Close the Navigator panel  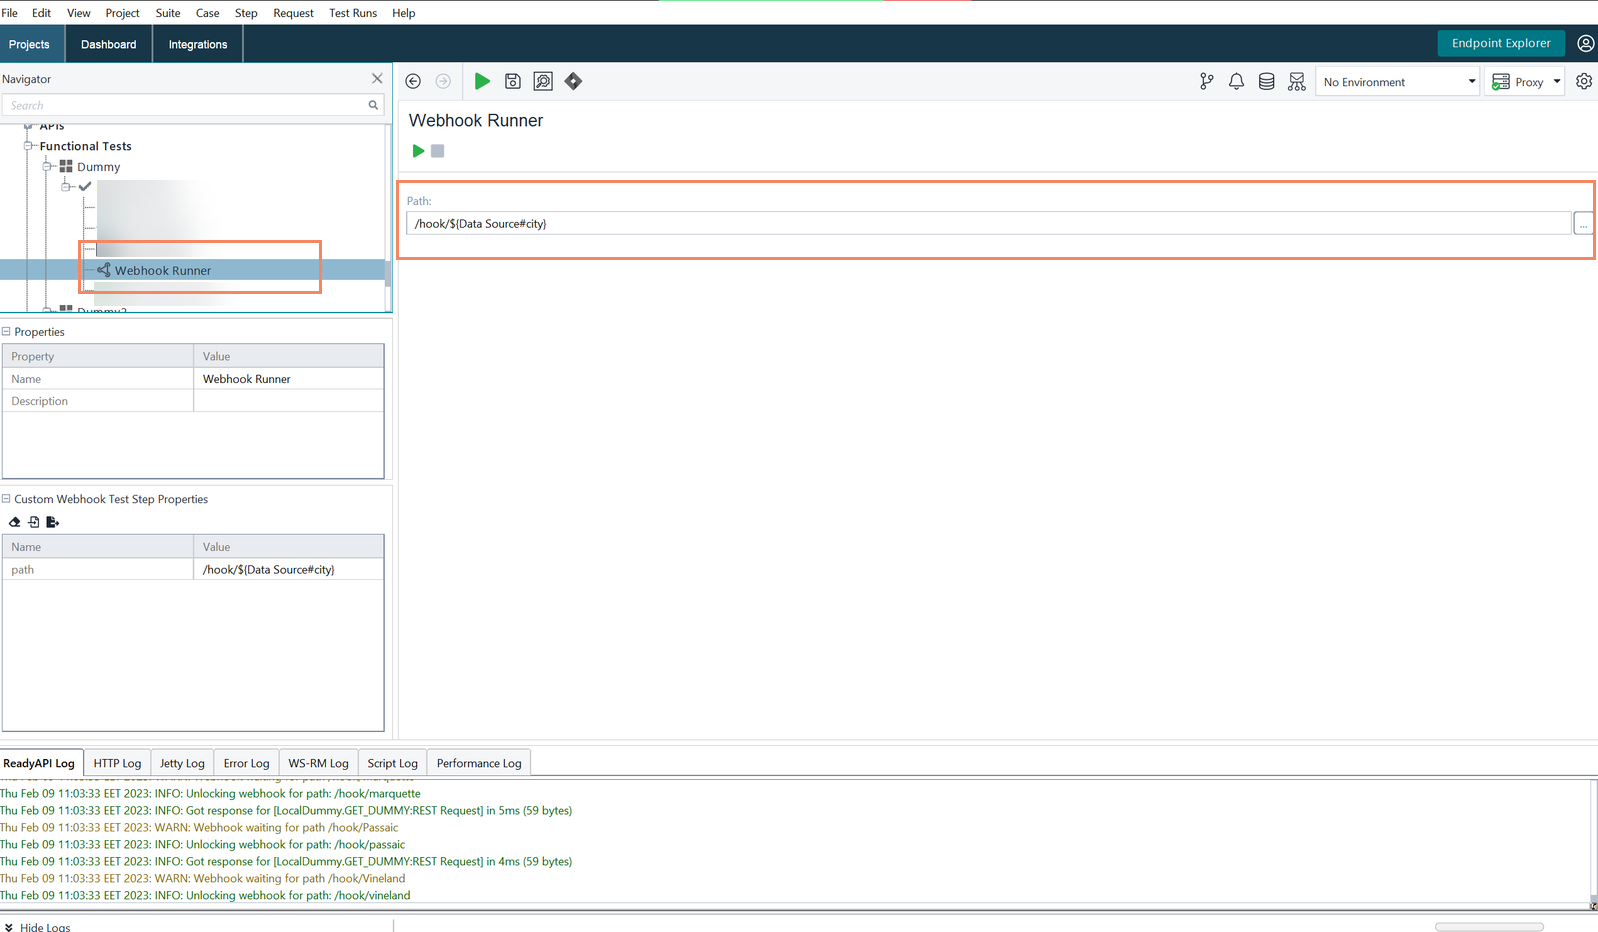point(377,78)
